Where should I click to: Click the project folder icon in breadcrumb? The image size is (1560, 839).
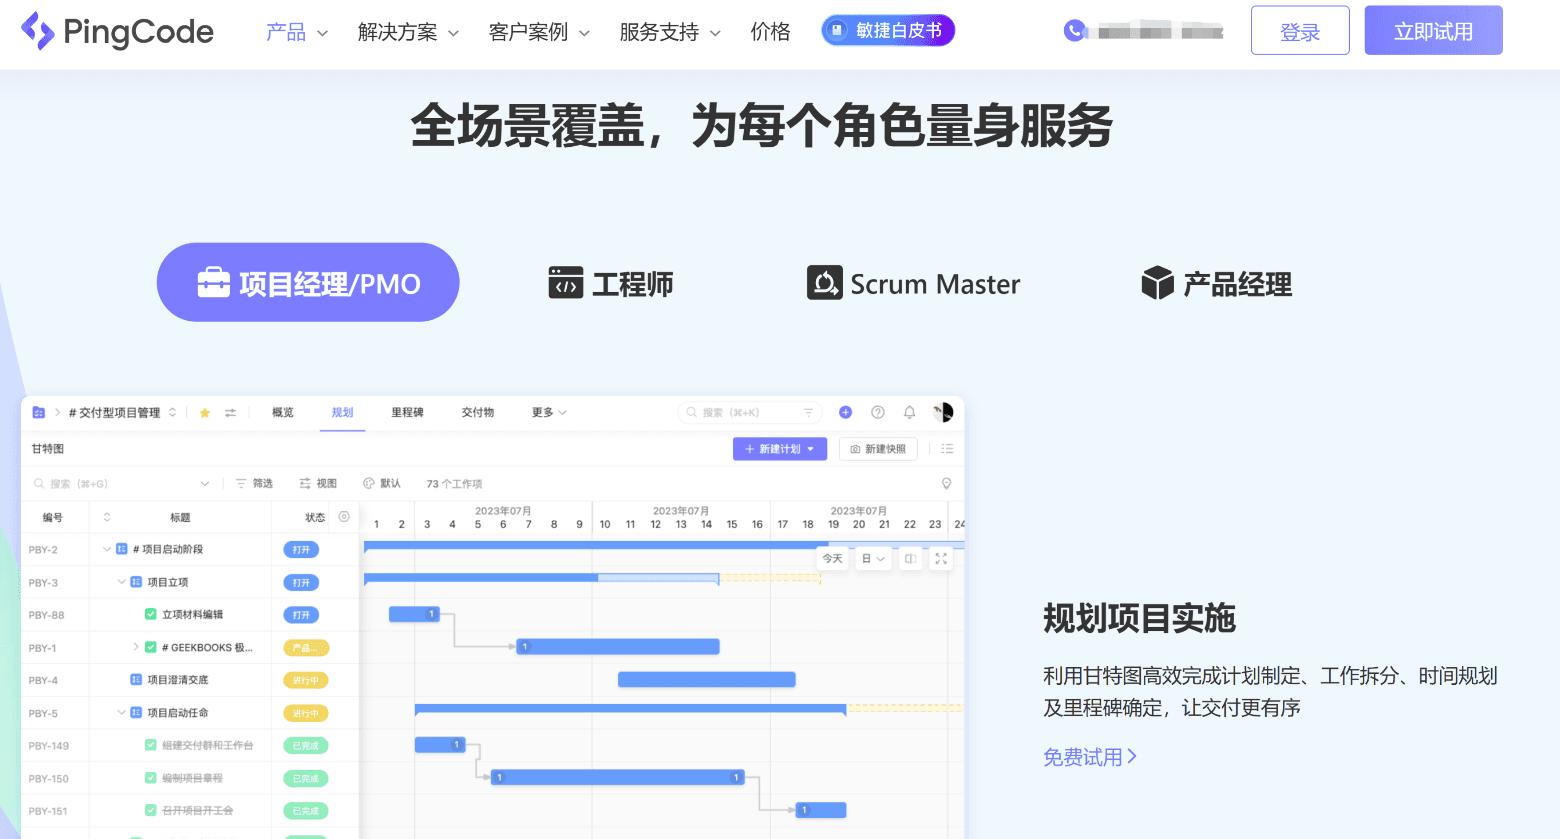pos(39,413)
